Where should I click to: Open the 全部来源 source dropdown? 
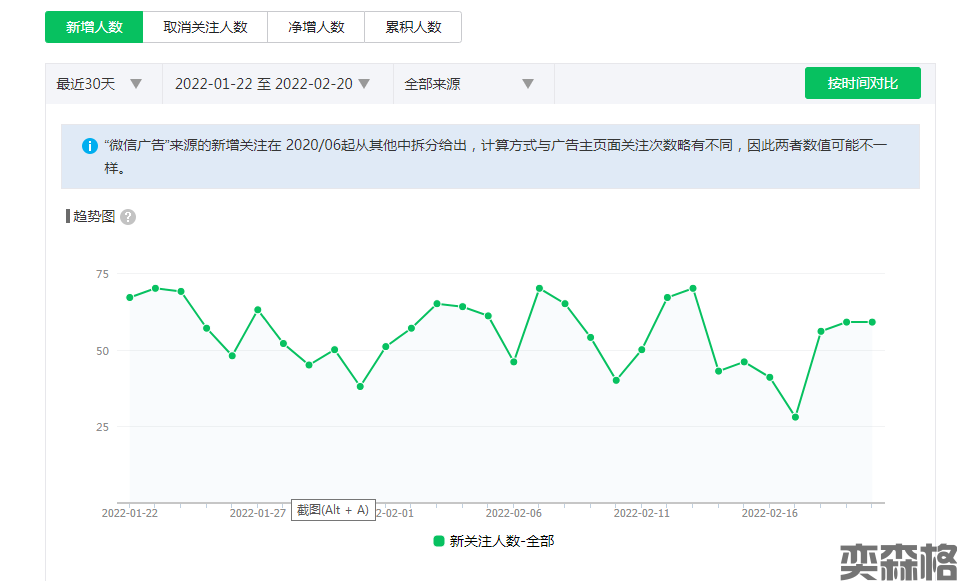pyautogui.click(x=469, y=84)
